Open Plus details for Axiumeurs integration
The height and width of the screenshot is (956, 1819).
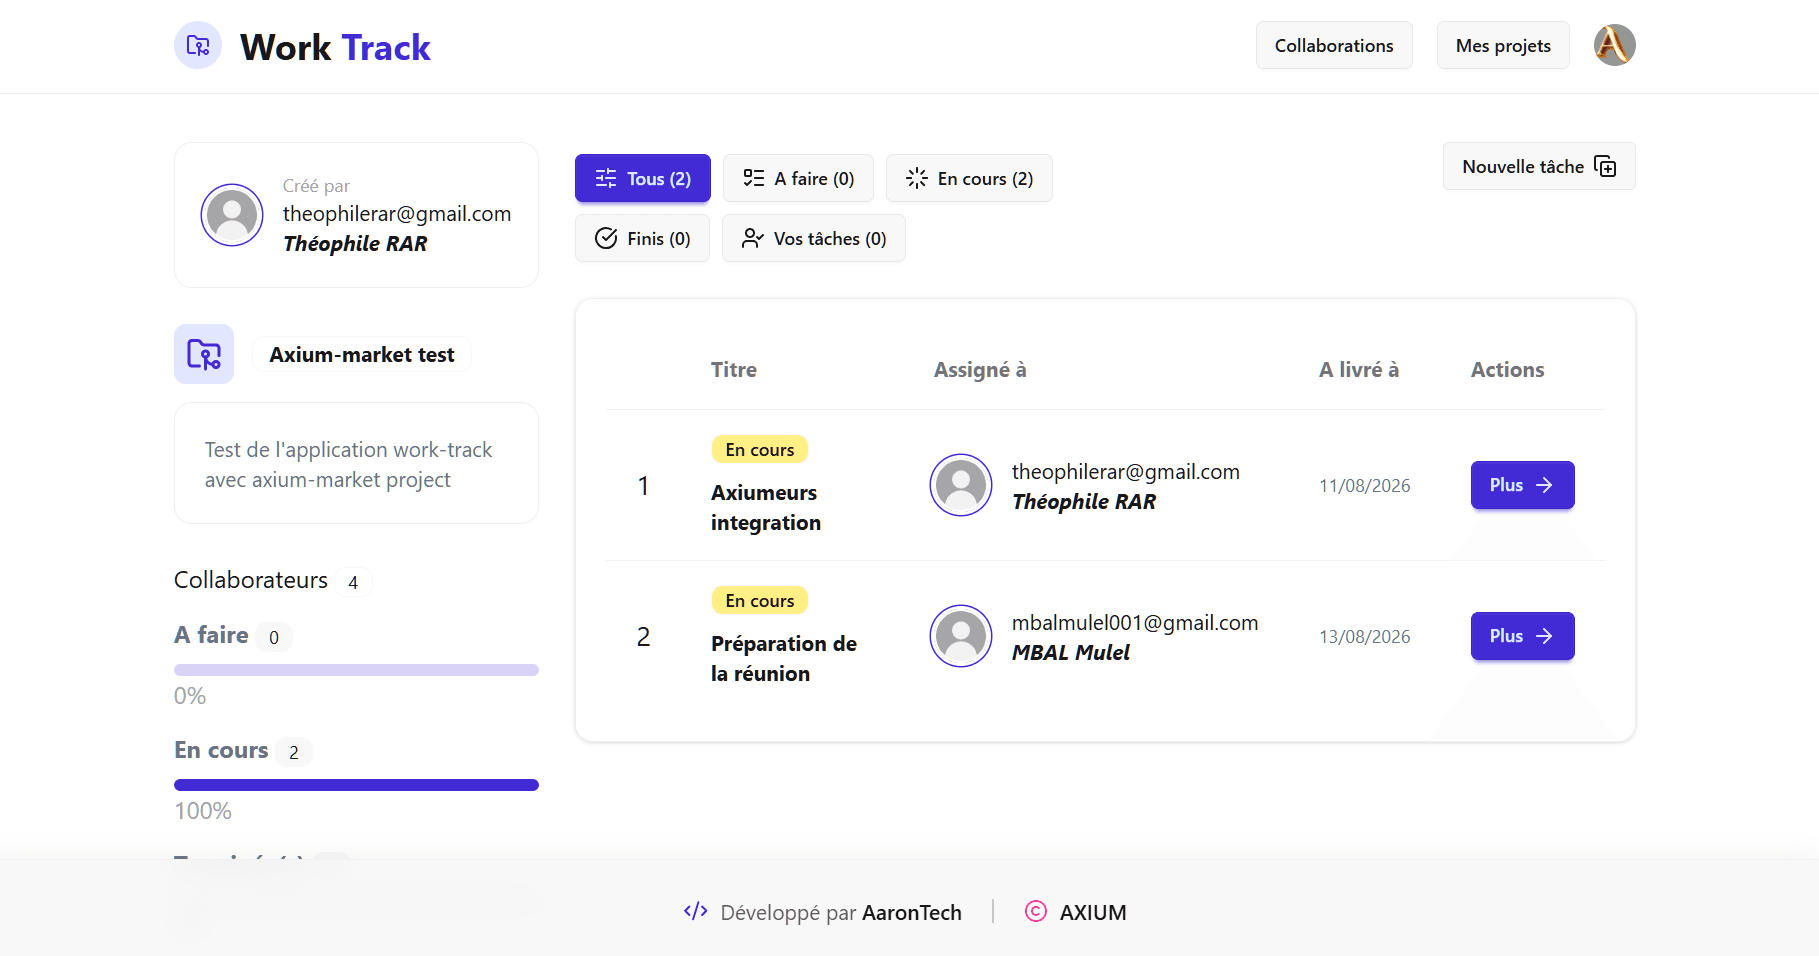pos(1522,485)
